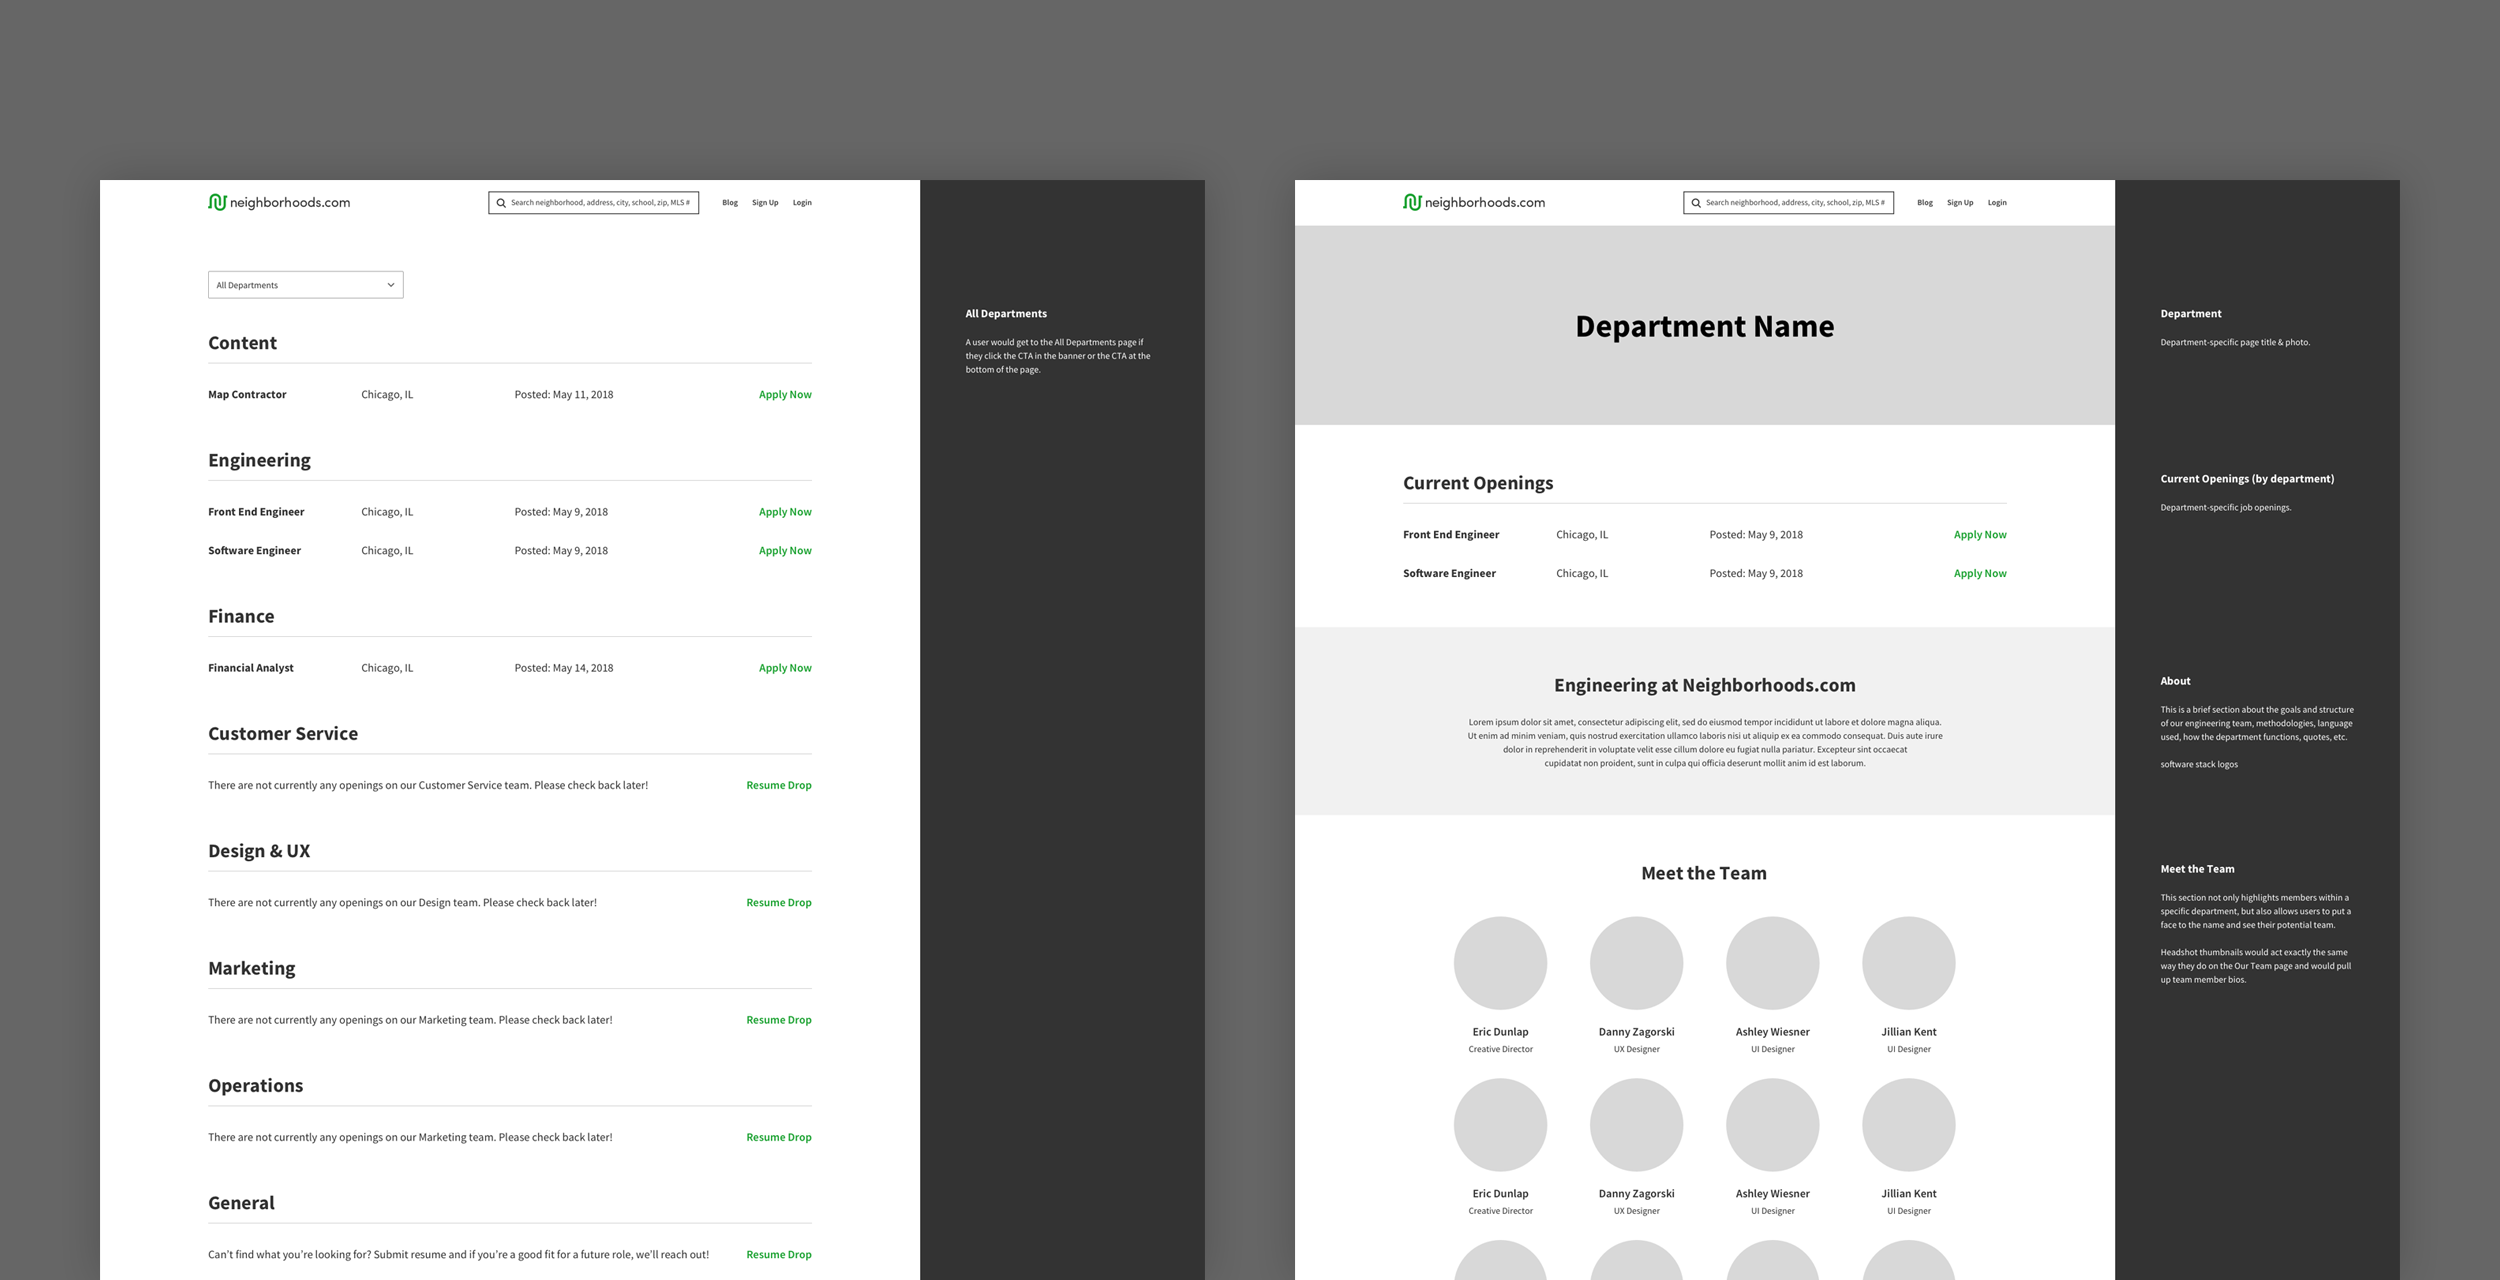Click the Meet the Team heading

pos(1704,874)
